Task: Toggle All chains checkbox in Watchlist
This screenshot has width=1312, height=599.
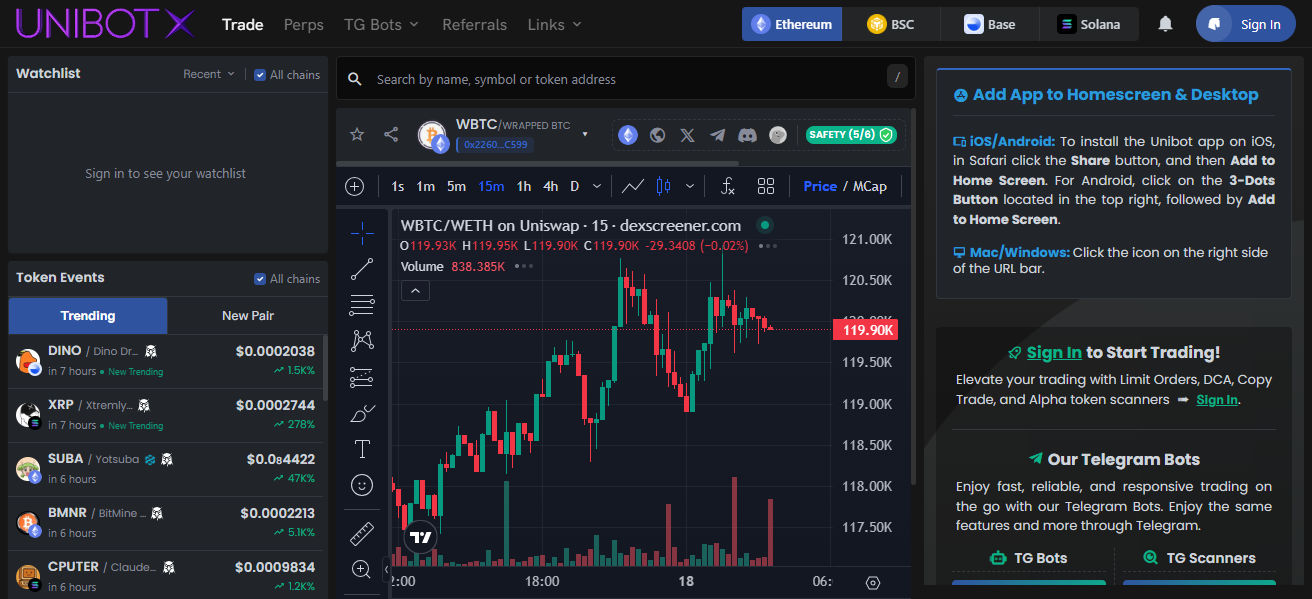Action: tap(260, 74)
